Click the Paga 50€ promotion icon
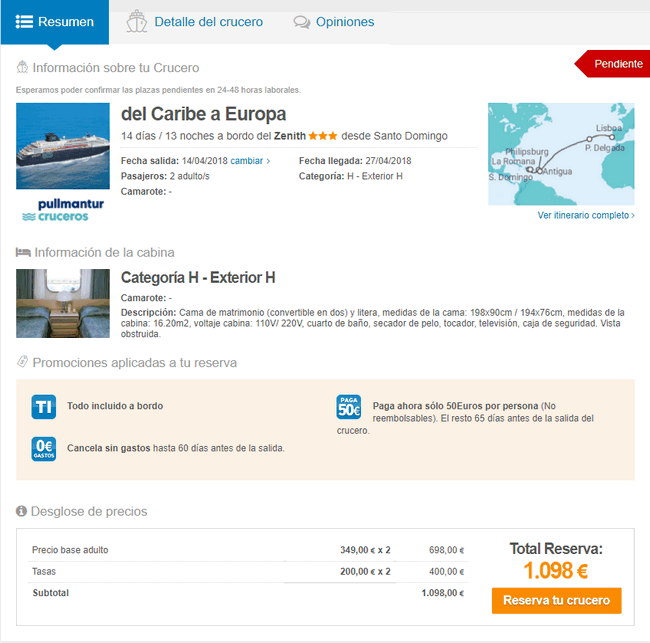This screenshot has width=650, height=643. pos(349,407)
